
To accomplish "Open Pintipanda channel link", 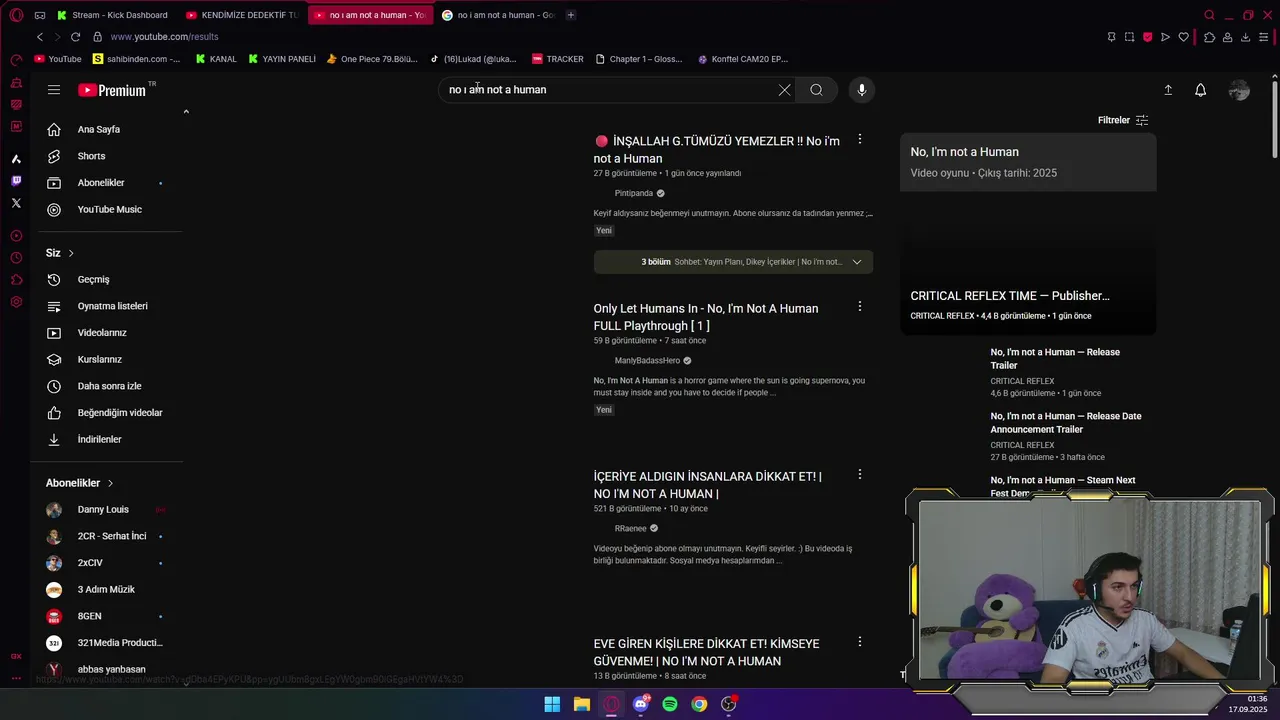I will pos(634,193).
